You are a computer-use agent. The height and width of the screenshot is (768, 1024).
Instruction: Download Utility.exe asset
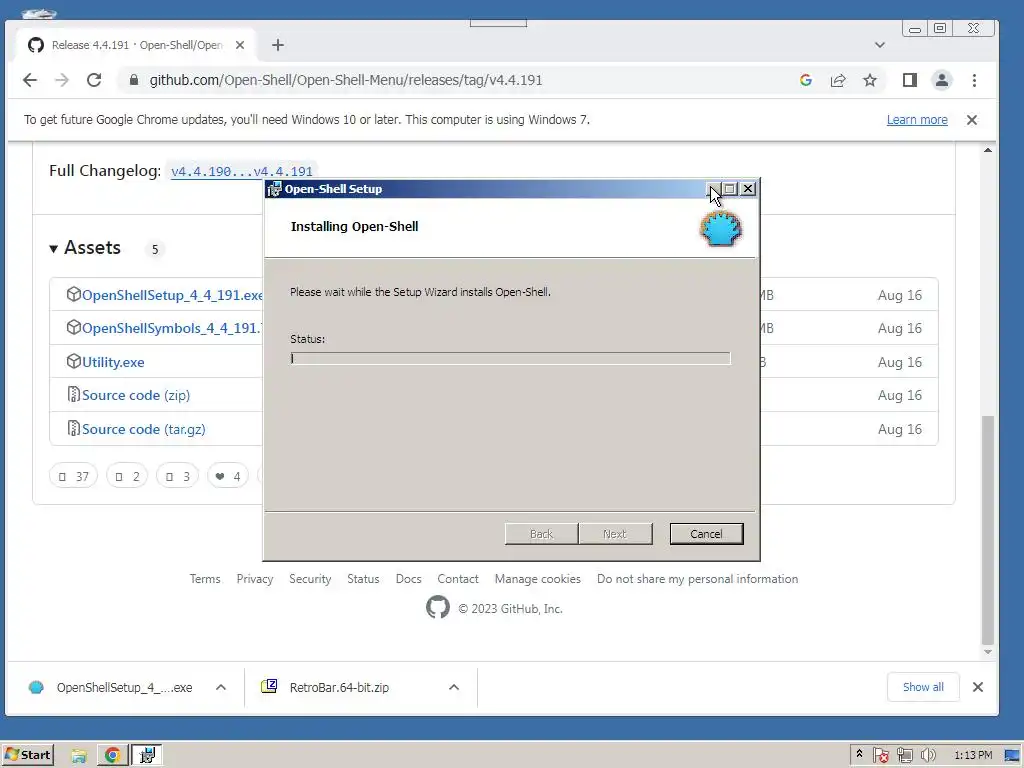click(113, 362)
